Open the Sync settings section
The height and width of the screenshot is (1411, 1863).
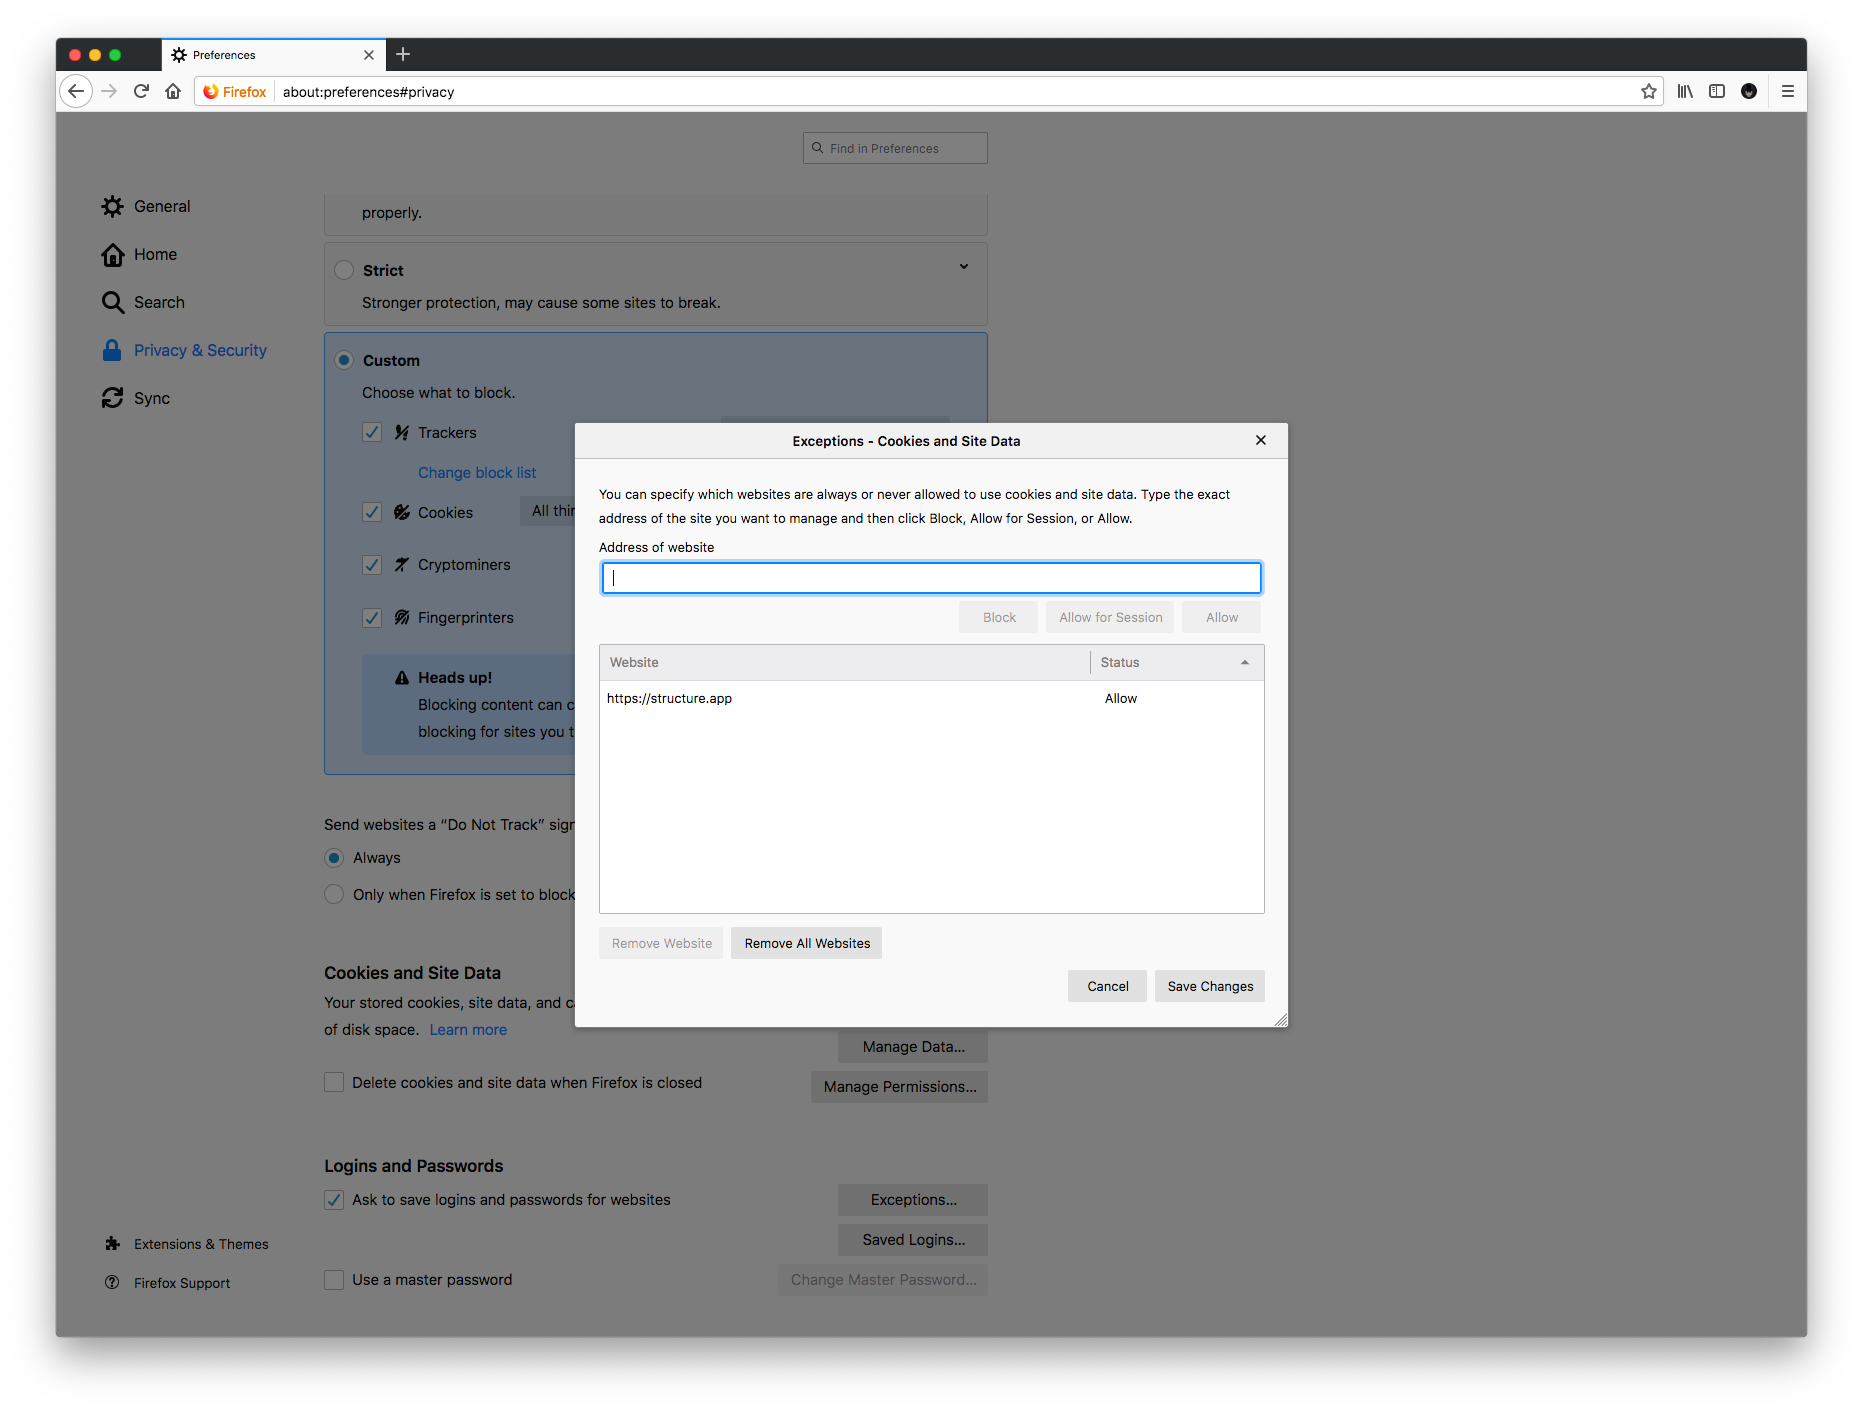pos(151,398)
